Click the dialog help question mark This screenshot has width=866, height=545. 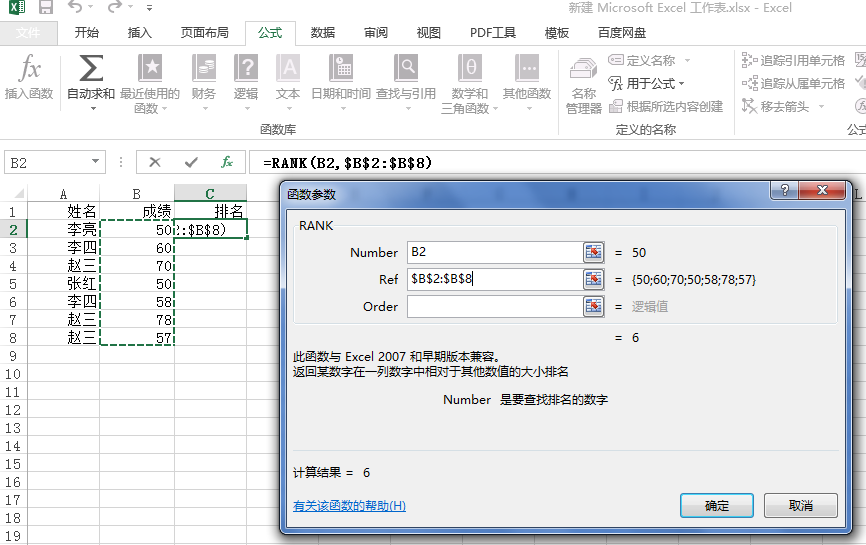pos(785,191)
